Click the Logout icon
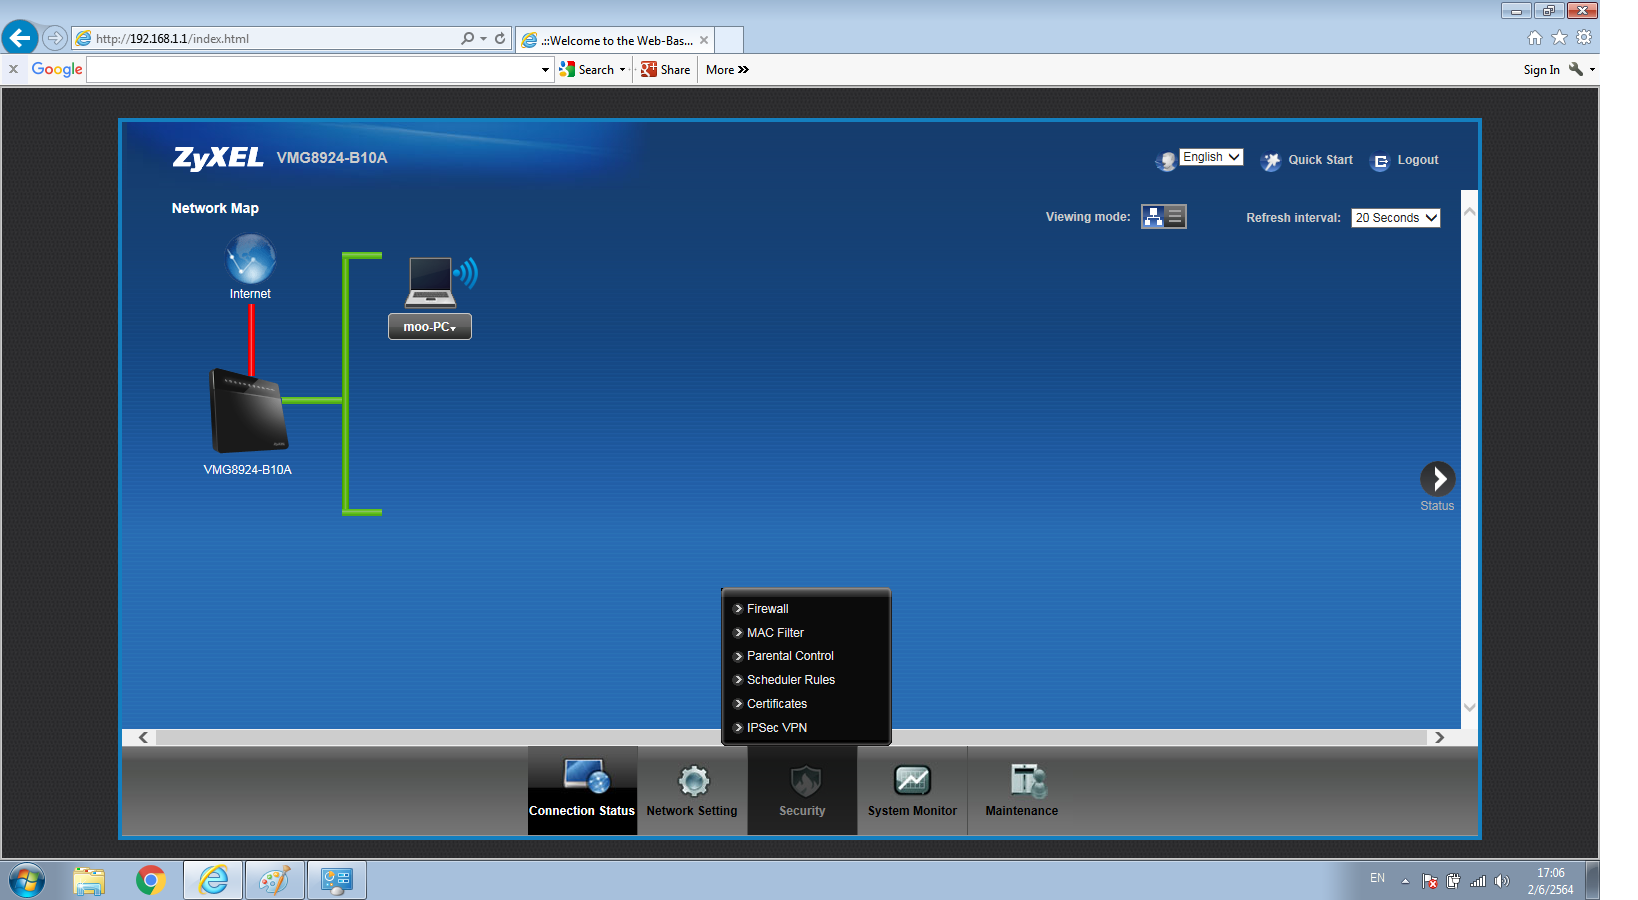The height and width of the screenshot is (900, 1638). pyautogui.click(x=1380, y=161)
